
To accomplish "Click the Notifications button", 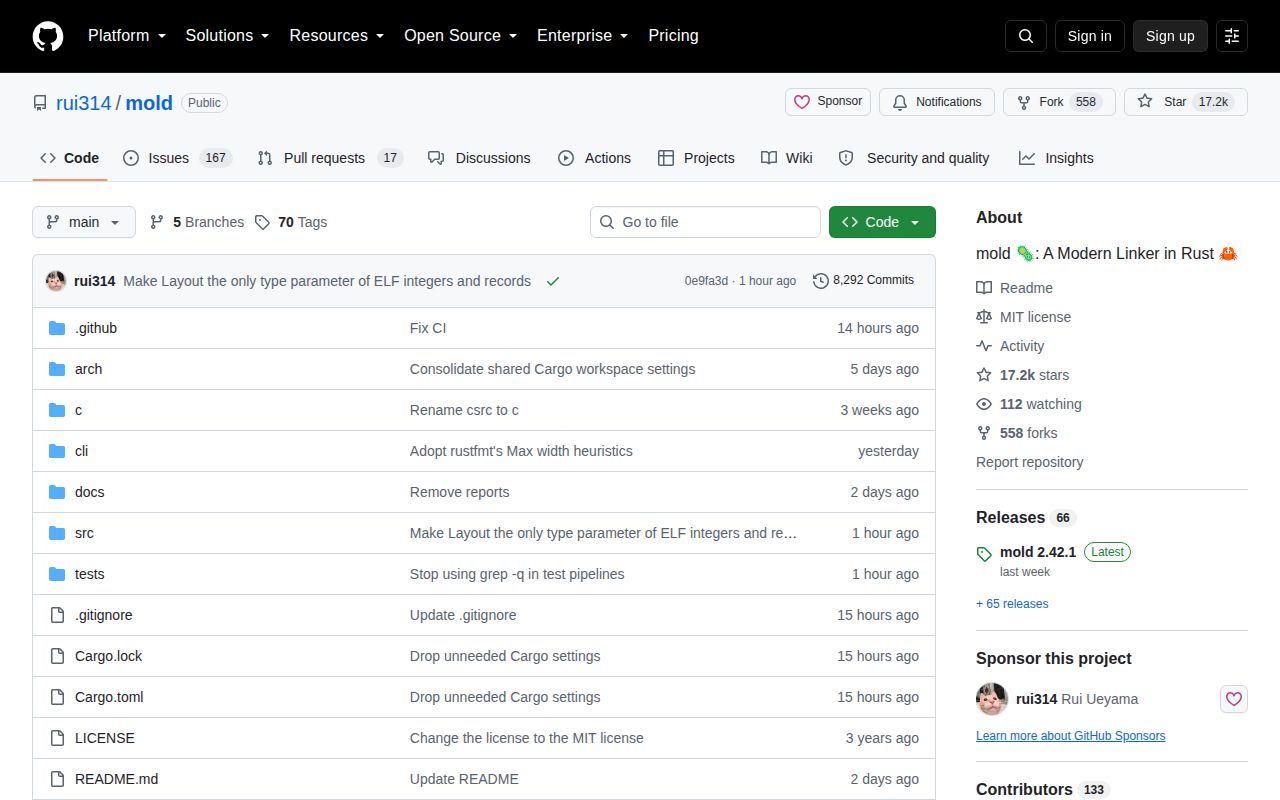I will coord(937,102).
